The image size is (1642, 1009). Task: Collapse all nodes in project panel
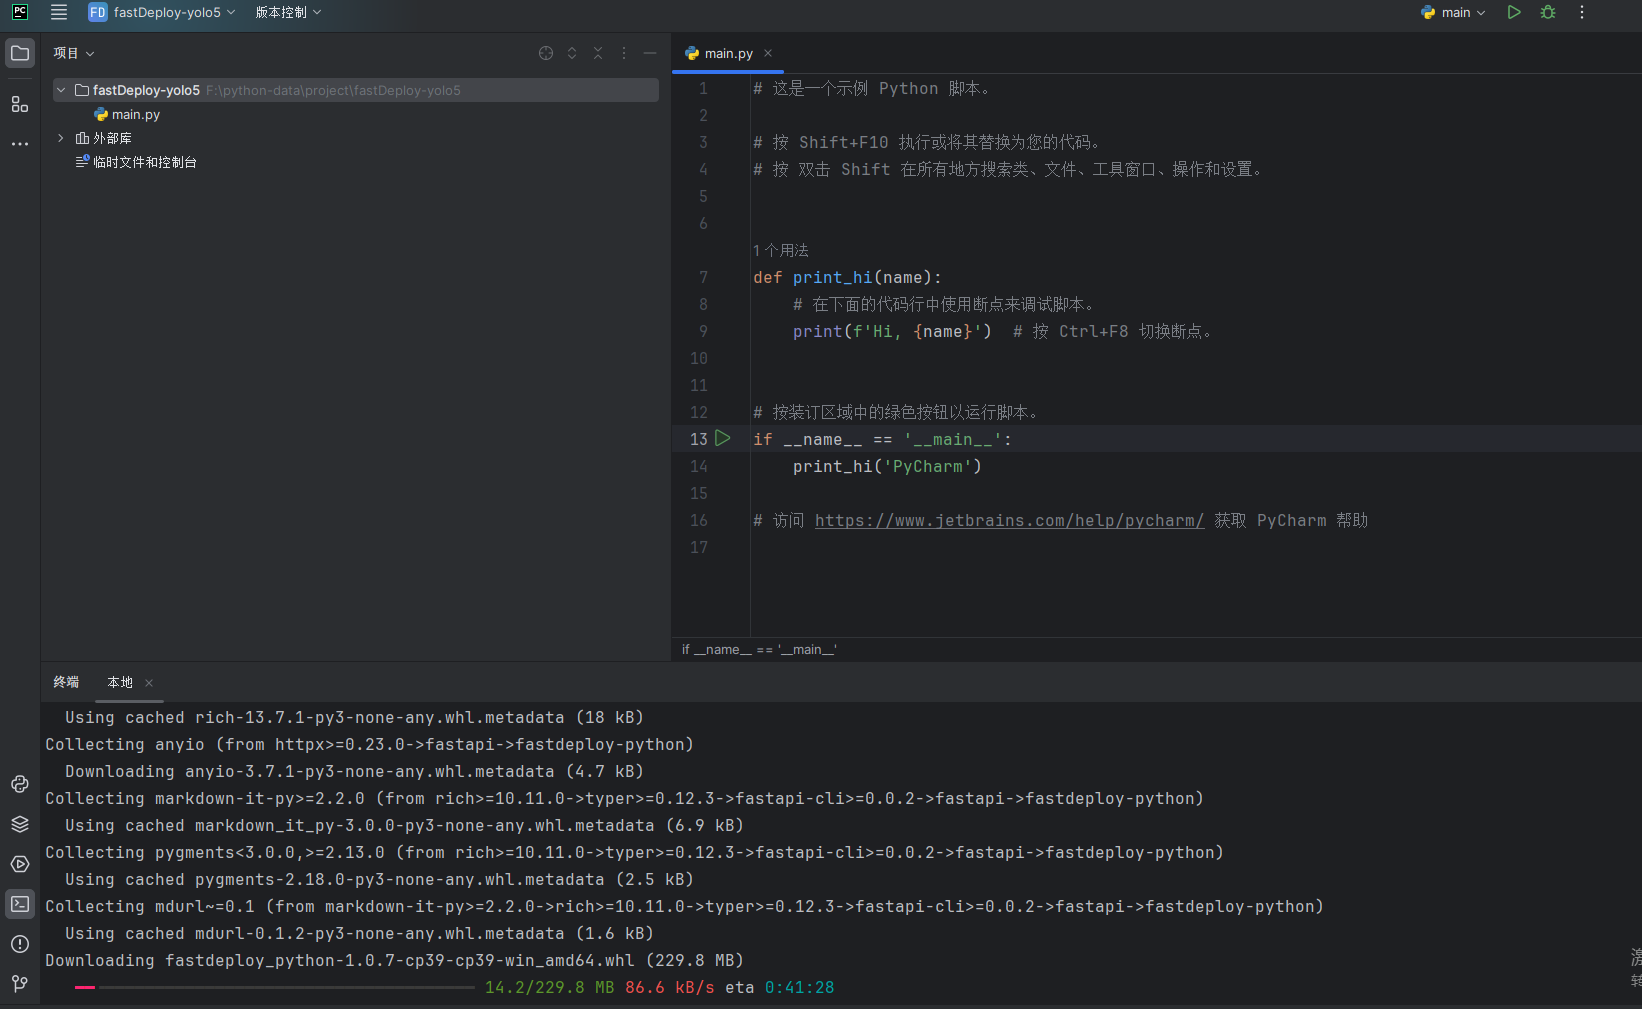click(x=598, y=53)
